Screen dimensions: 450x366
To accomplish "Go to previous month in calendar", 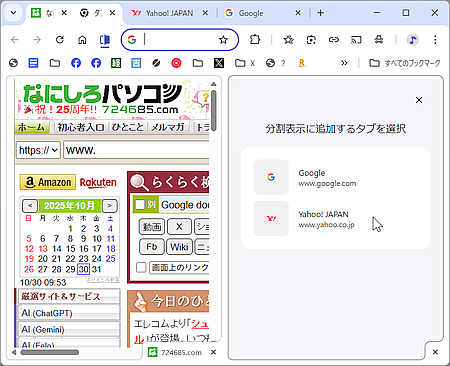I will click(30, 206).
